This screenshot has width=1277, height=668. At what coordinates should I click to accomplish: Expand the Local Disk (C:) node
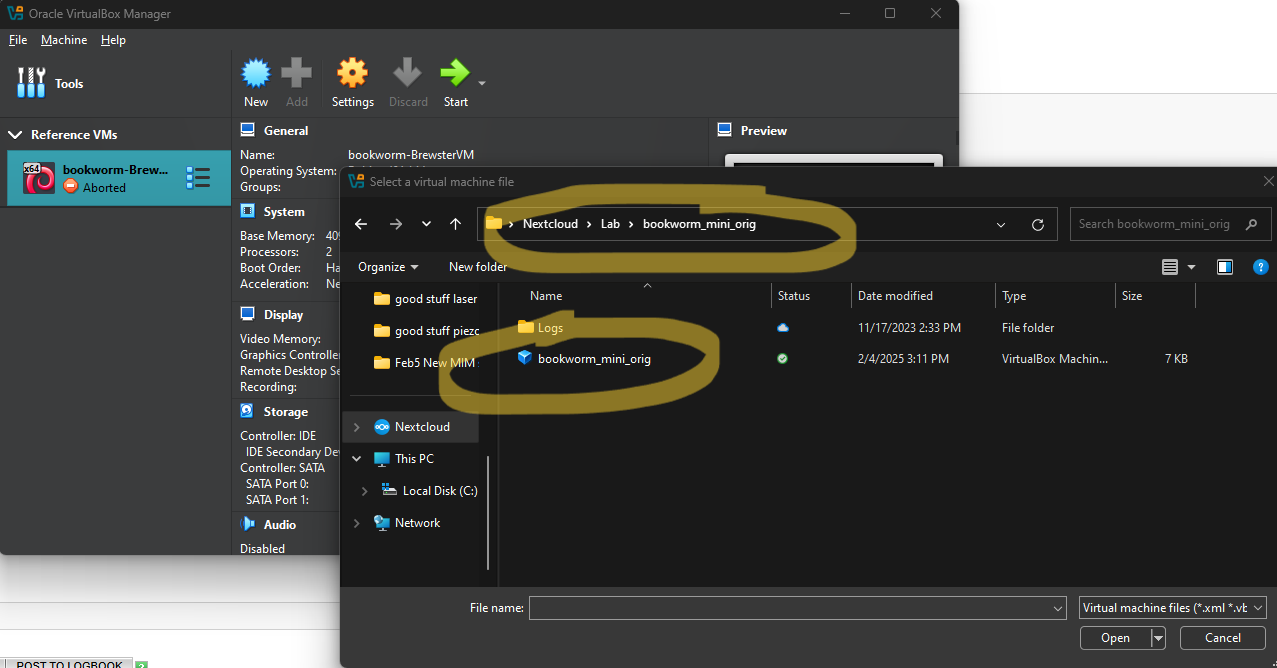(x=364, y=491)
